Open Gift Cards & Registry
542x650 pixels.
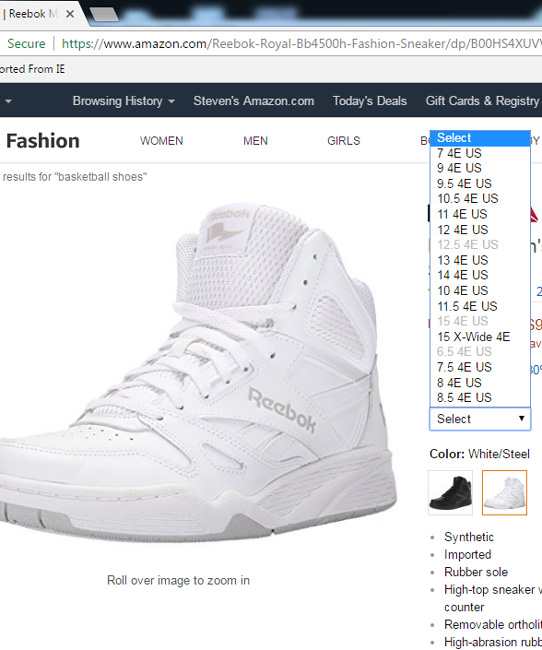[482, 101]
